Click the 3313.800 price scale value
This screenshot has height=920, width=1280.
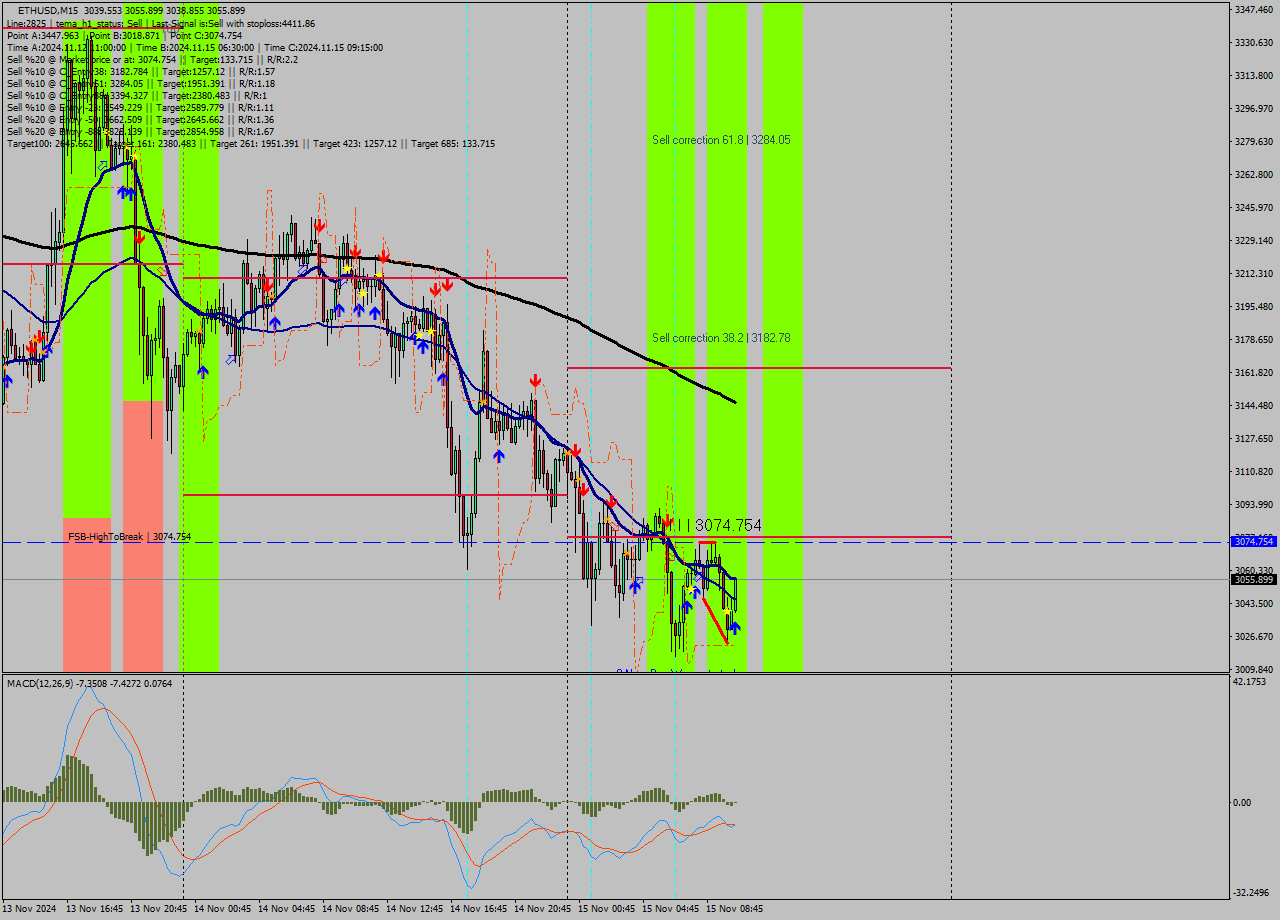[1254, 76]
